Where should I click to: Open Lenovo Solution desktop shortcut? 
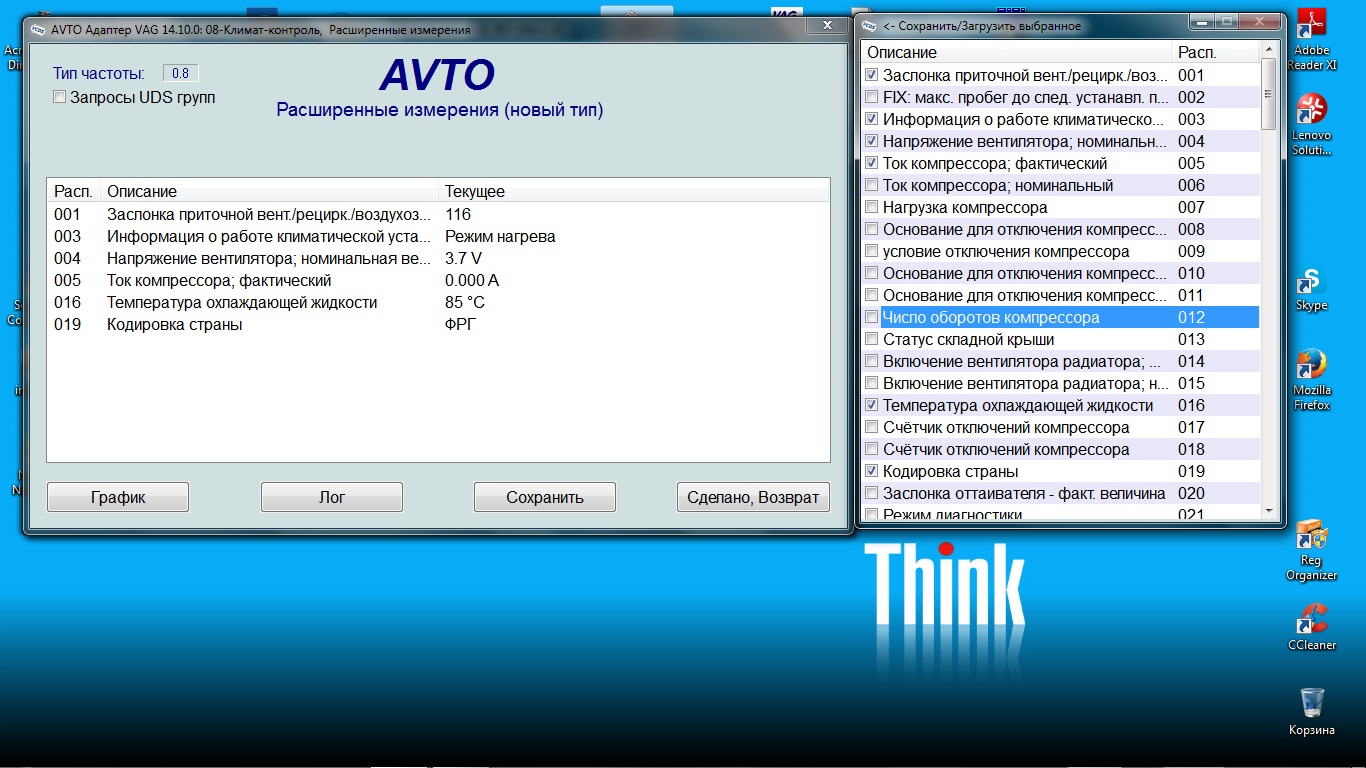[x=1311, y=110]
